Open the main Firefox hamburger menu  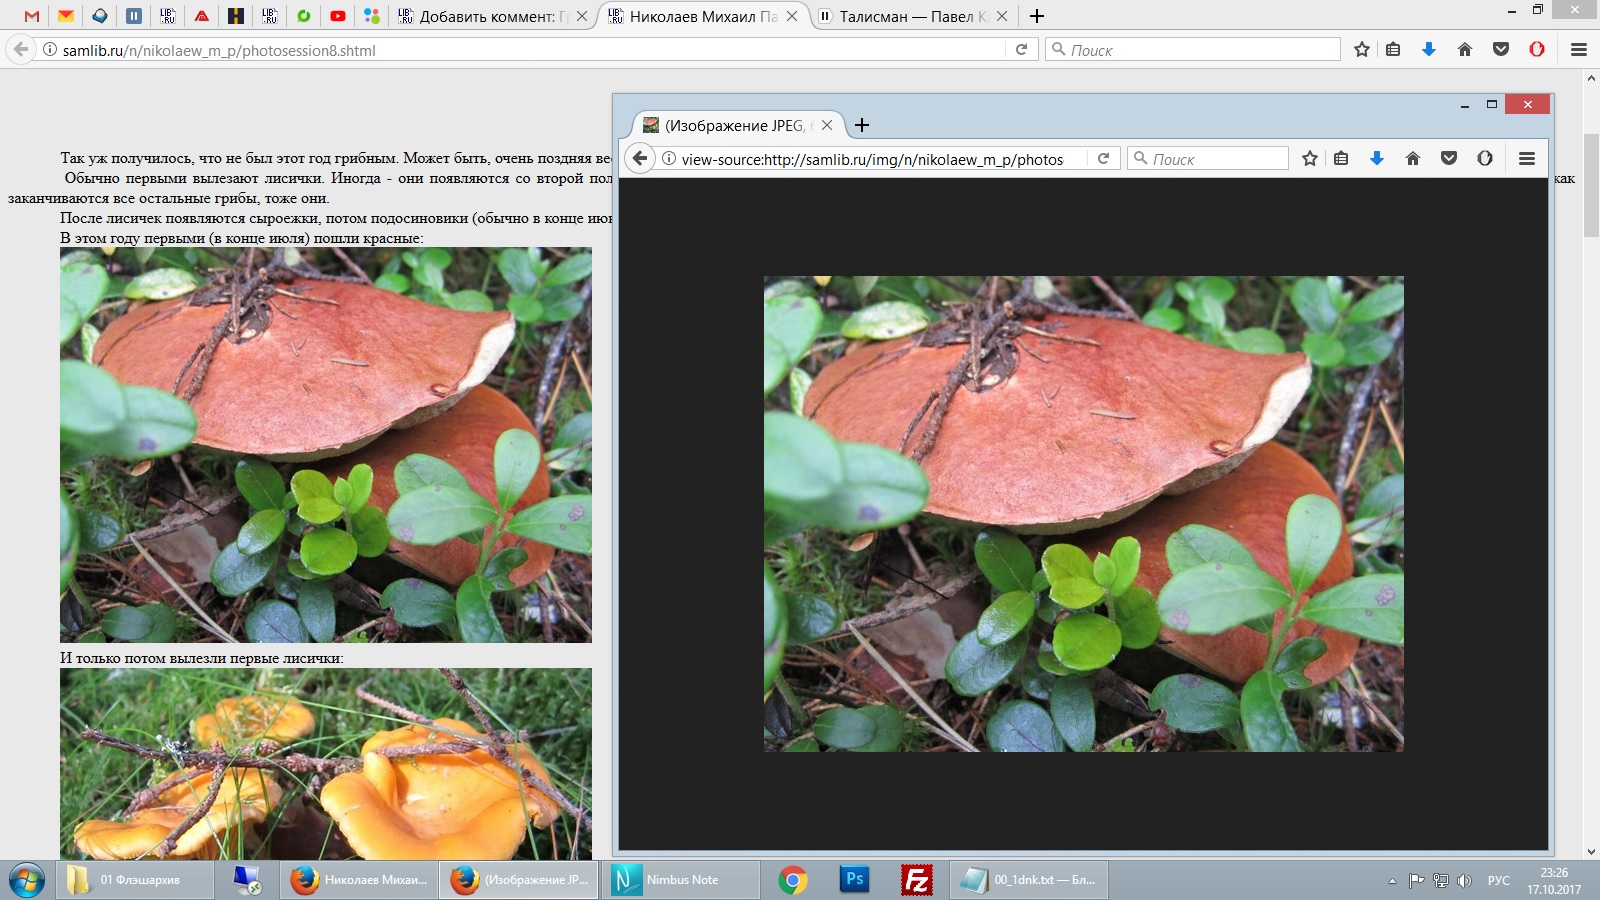pyautogui.click(x=1579, y=49)
